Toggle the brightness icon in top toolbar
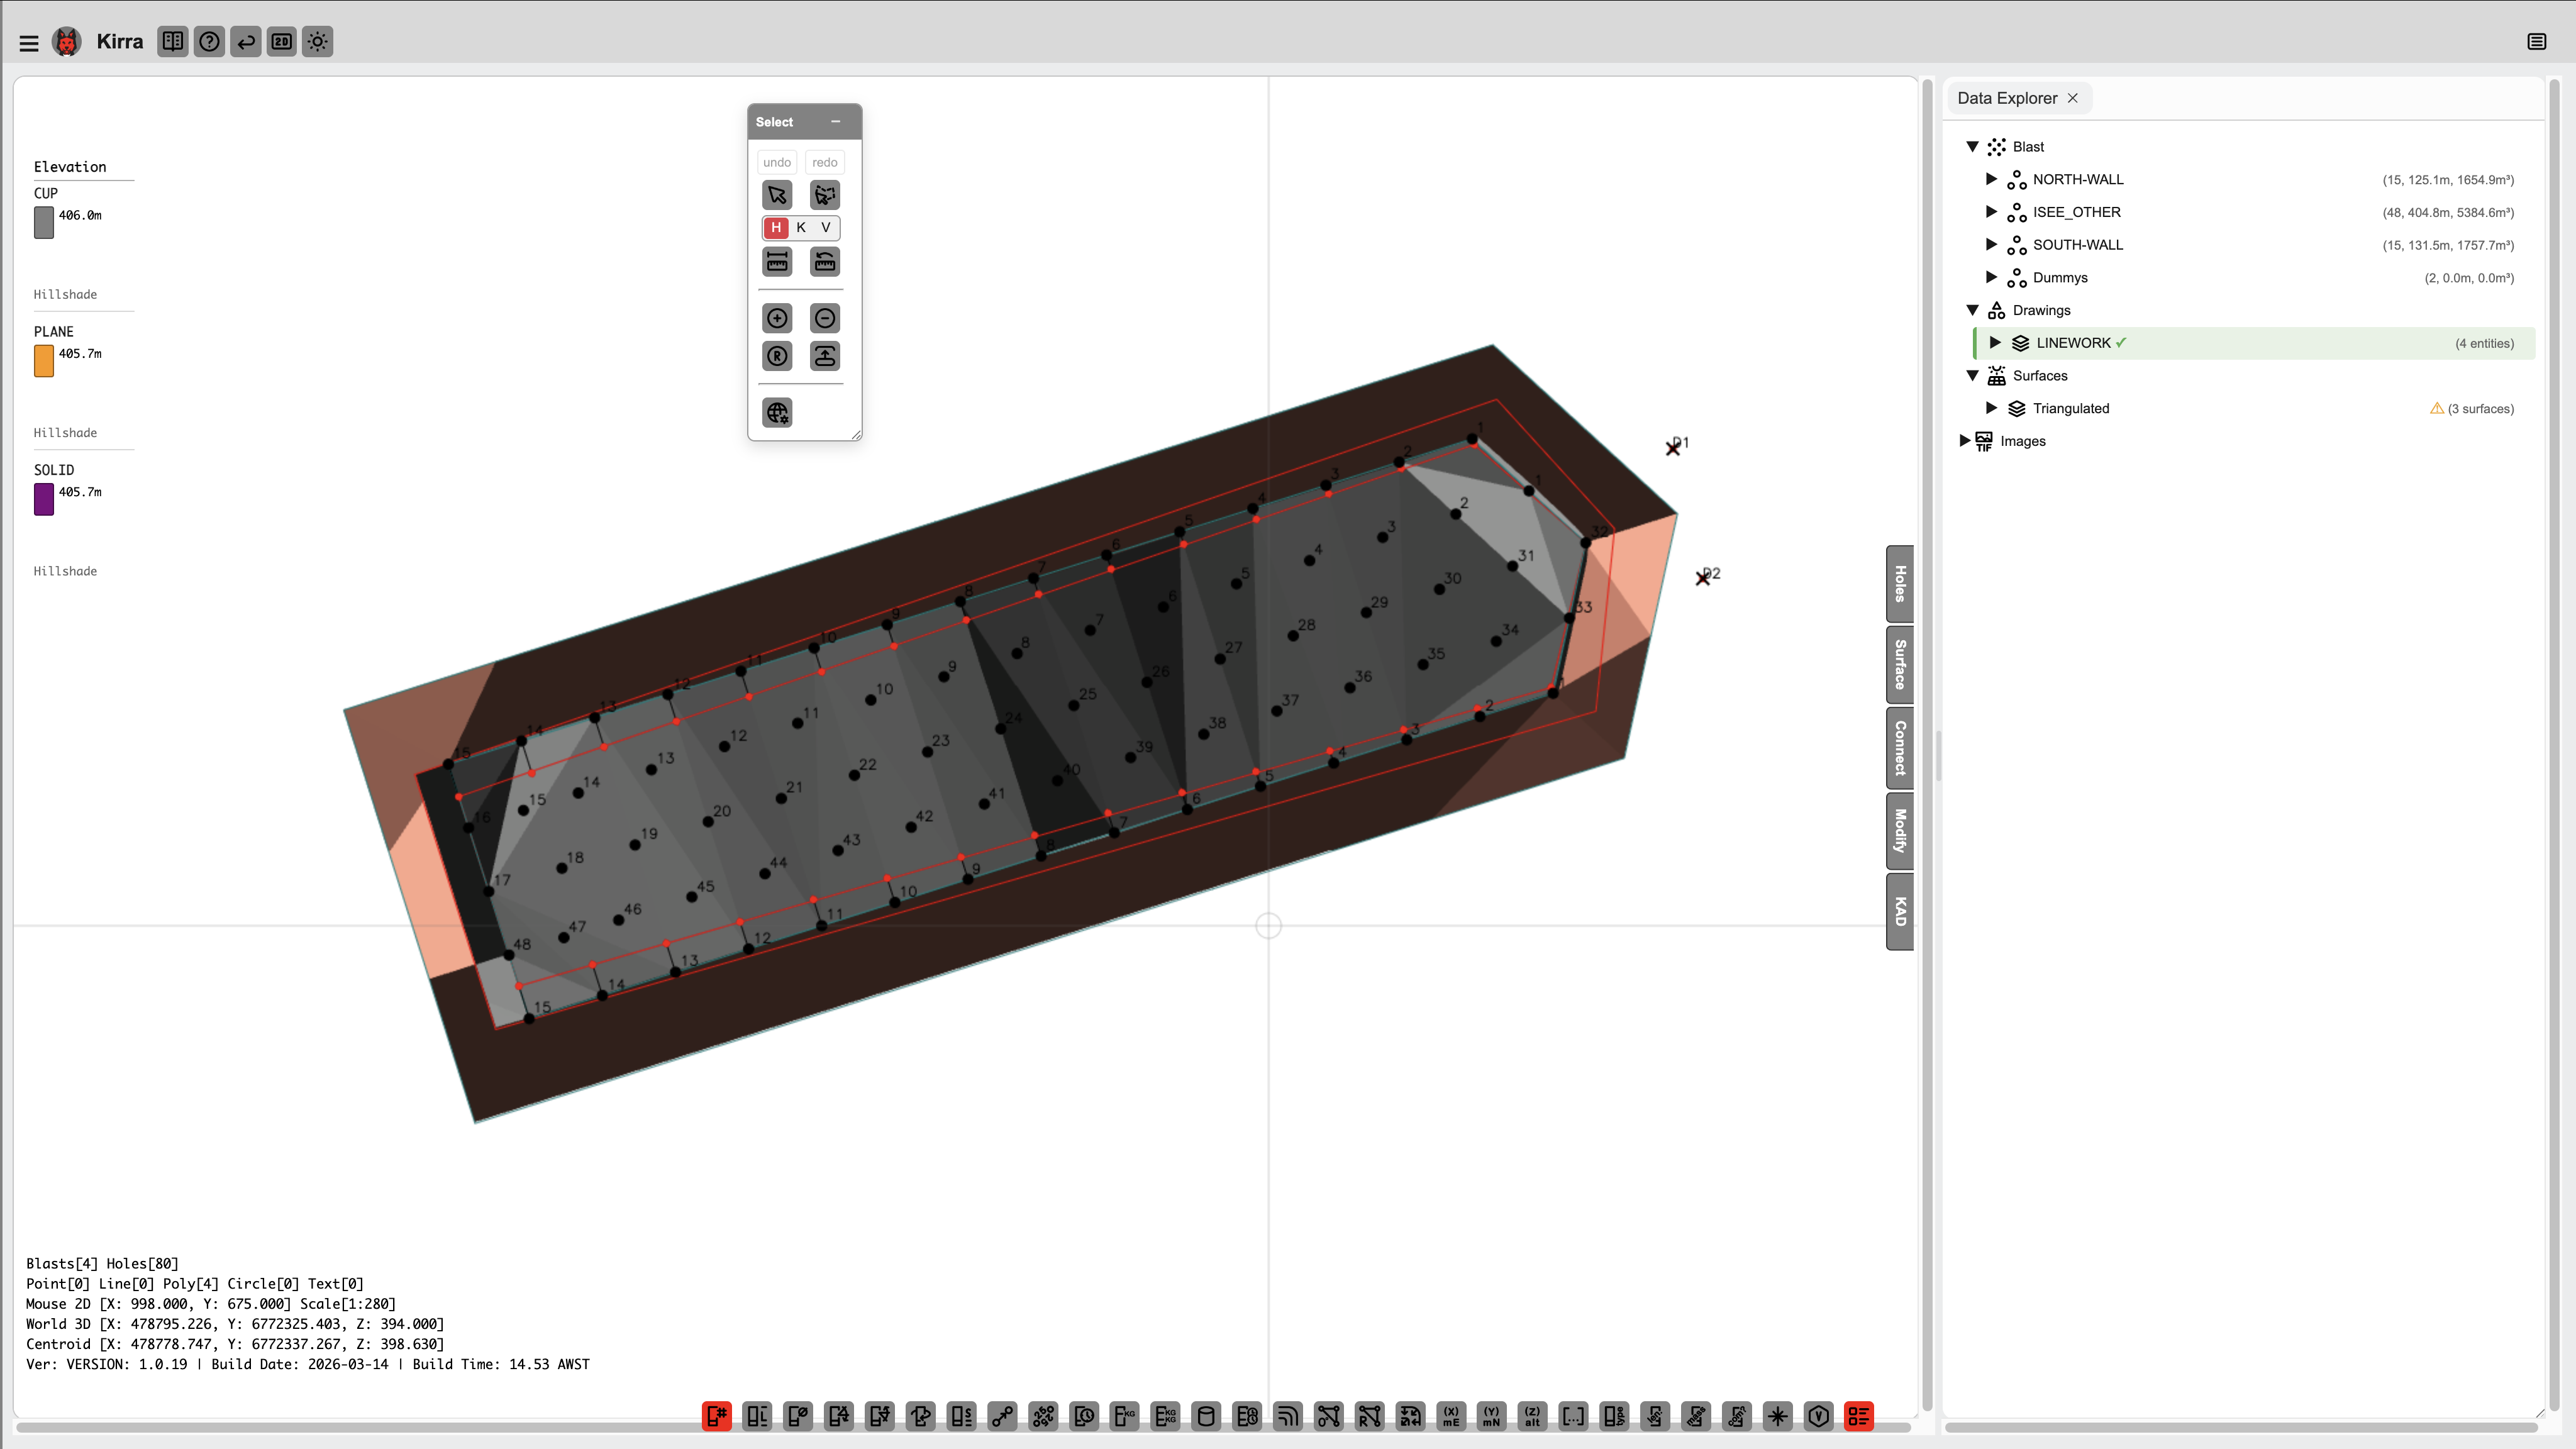The image size is (2576, 1449). pyautogui.click(x=317, y=42)
